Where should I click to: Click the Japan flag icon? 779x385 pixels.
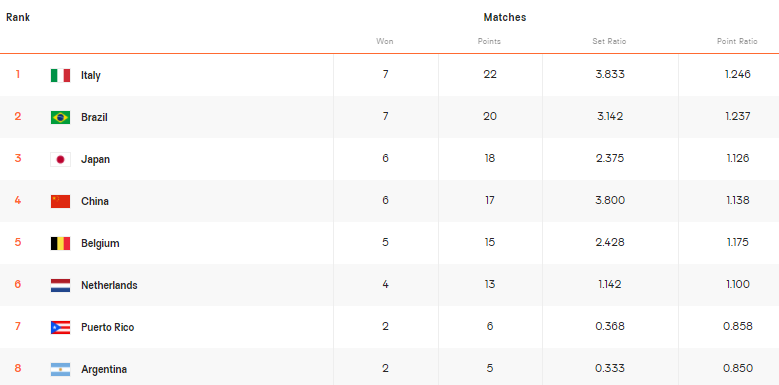[x=60, y=159]
